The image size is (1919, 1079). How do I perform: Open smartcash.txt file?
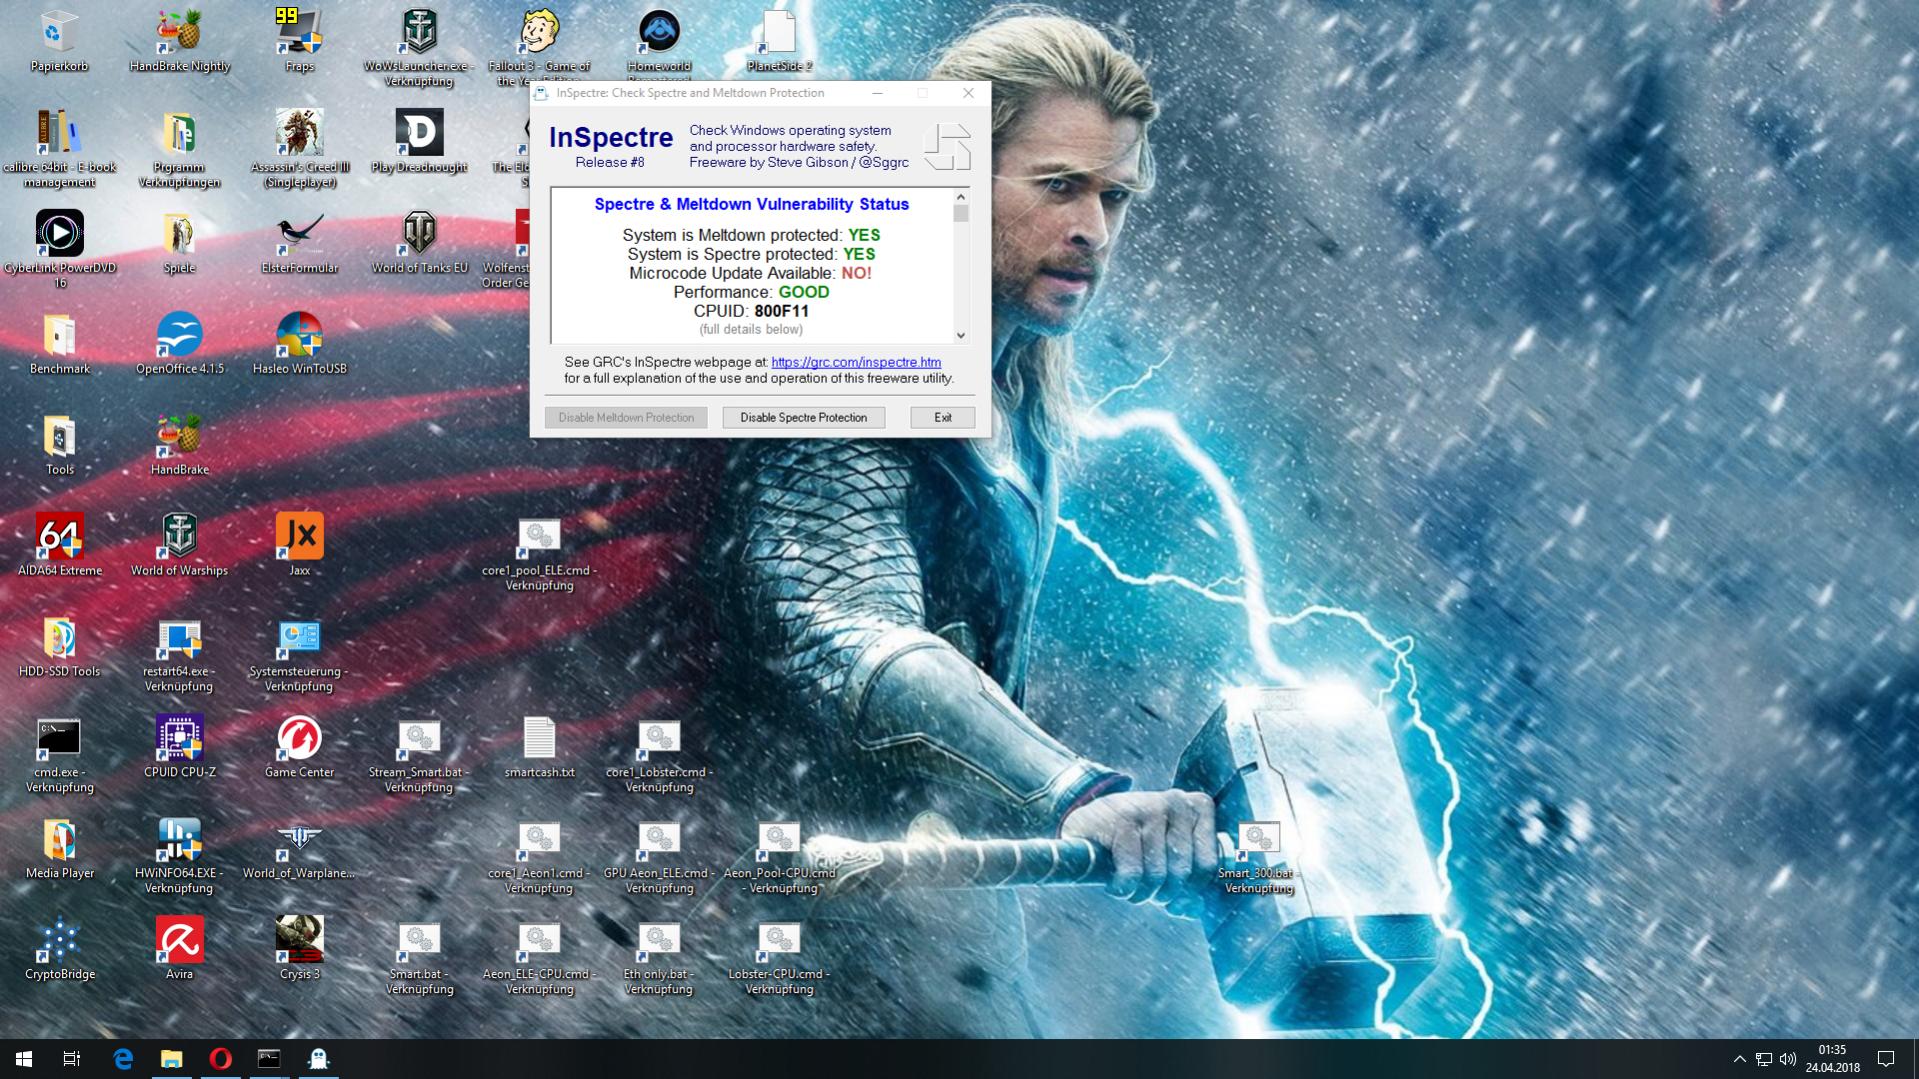click(x=539, y=747)
